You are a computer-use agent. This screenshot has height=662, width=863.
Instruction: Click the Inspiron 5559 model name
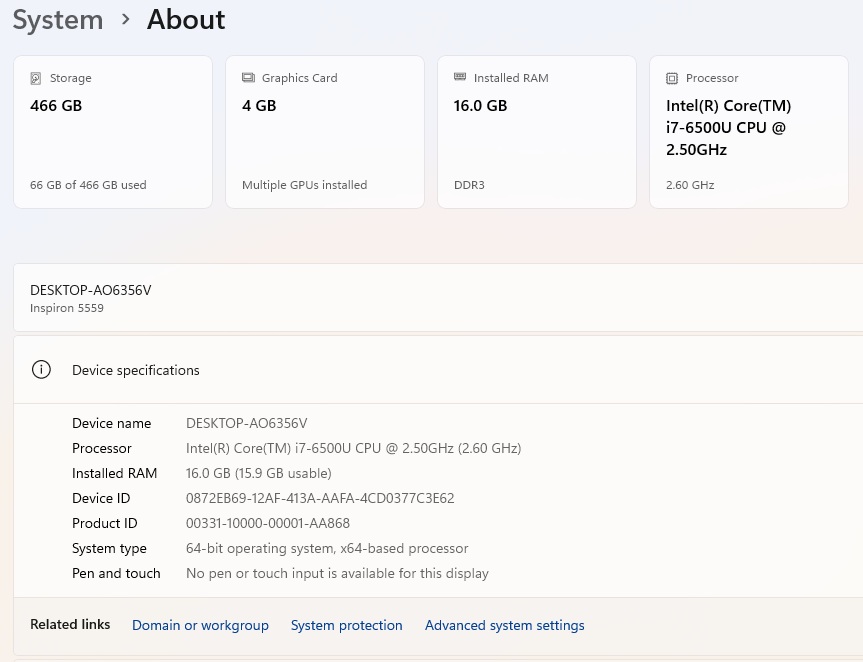[x=67, y=308]
